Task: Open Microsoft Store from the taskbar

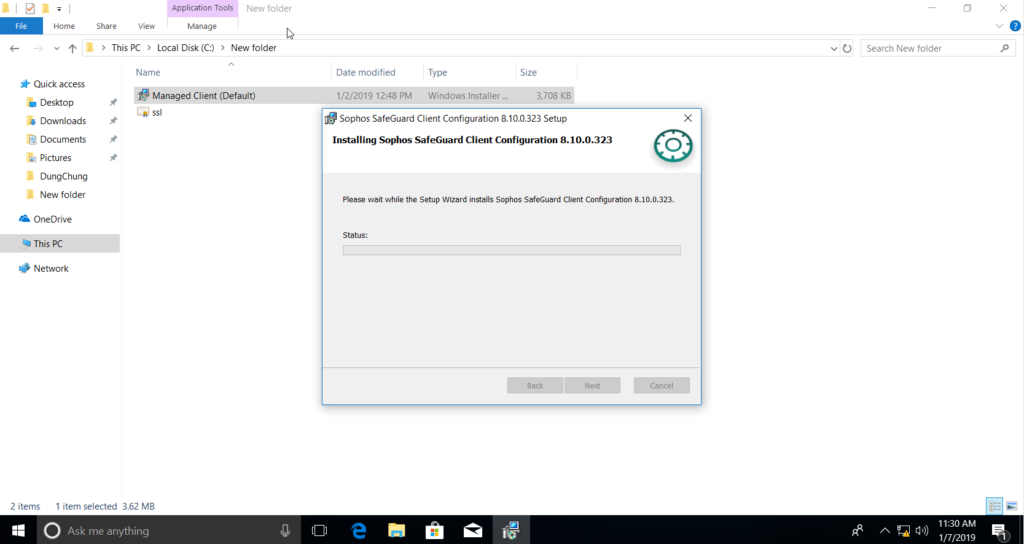Action: pyautogui.click(x=435, y=530)
